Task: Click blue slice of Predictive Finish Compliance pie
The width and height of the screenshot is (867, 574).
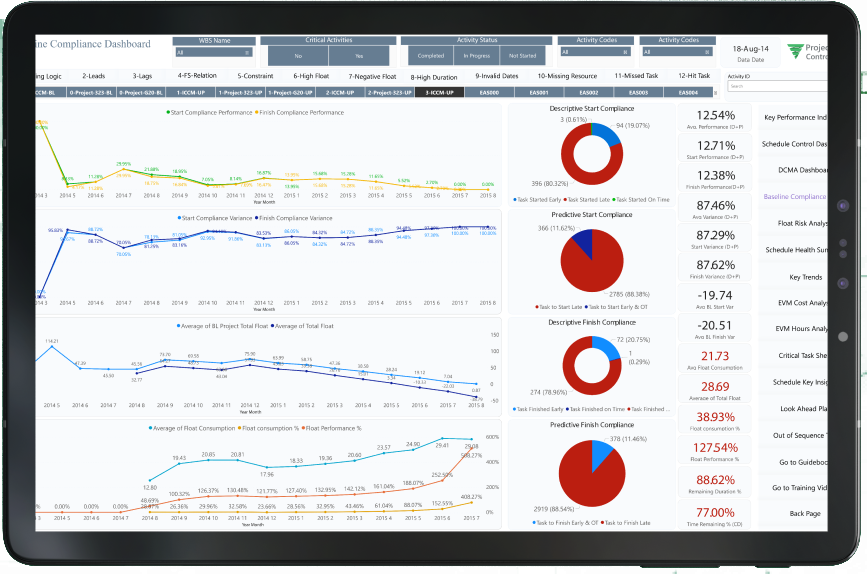Action: [x=604, y=459]
